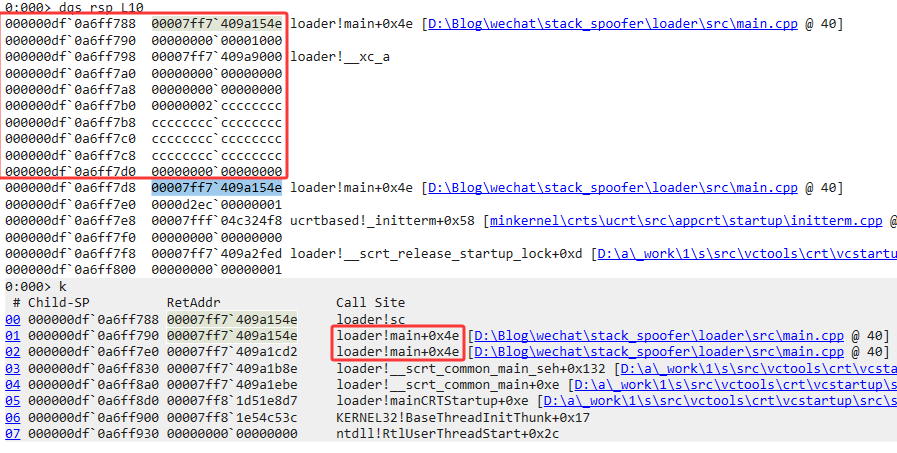Open frame 01 link in the stack trace

[13, 335]
